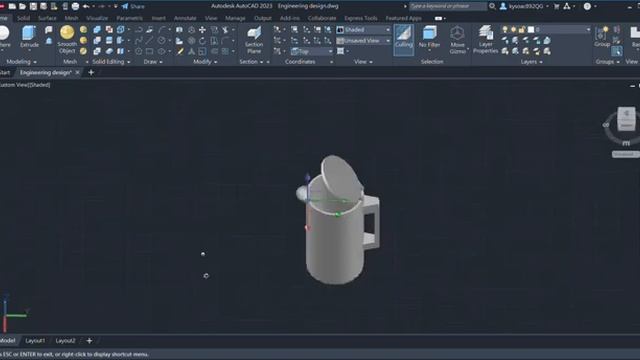Image resolution: width=640 pixels, height=360 pixels.
Task: Click the Unnamed UCS button below ViewCube
Action: (x=625, y=154)
